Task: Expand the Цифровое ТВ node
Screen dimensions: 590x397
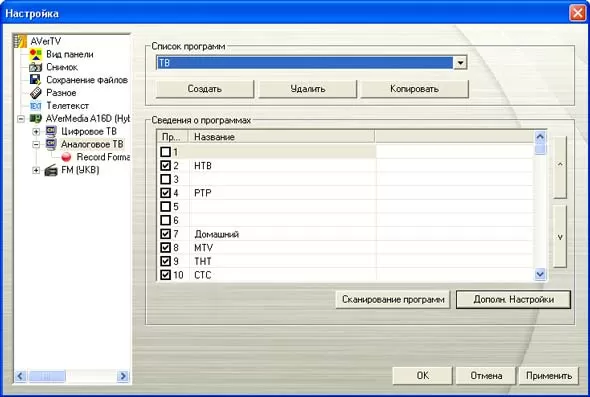Action: tap(36, 132)
